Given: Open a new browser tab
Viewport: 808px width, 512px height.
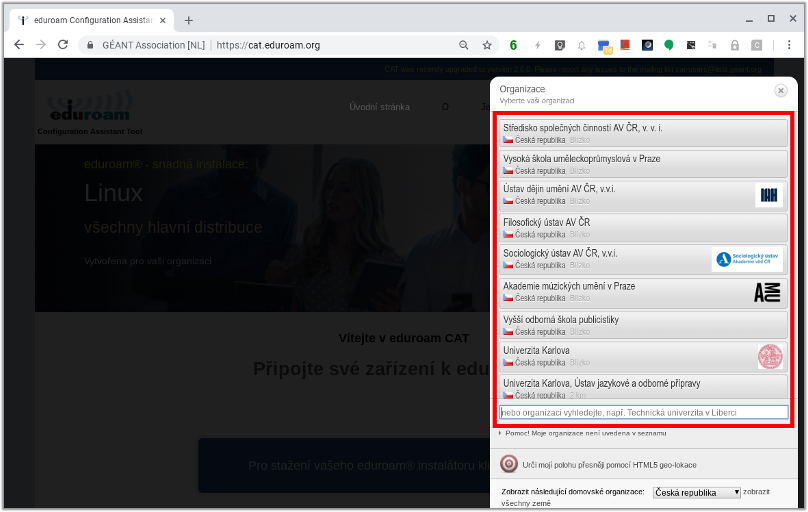Looking at the screenshot, I should (189, 21).
